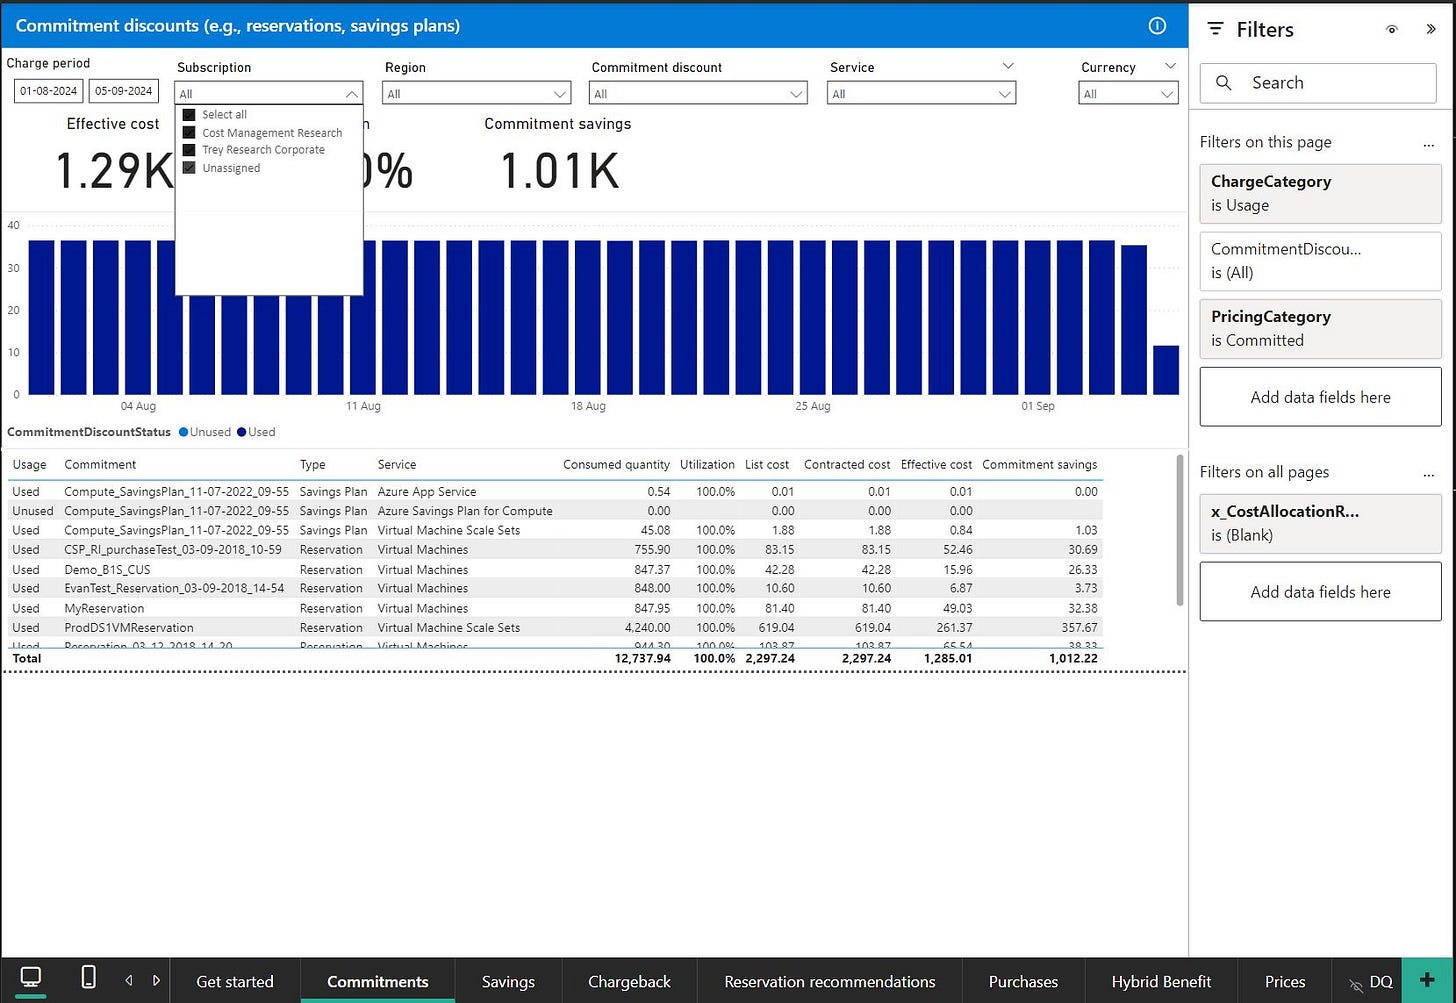Click the charge period start date 01-08-2024

pos(49,91)
